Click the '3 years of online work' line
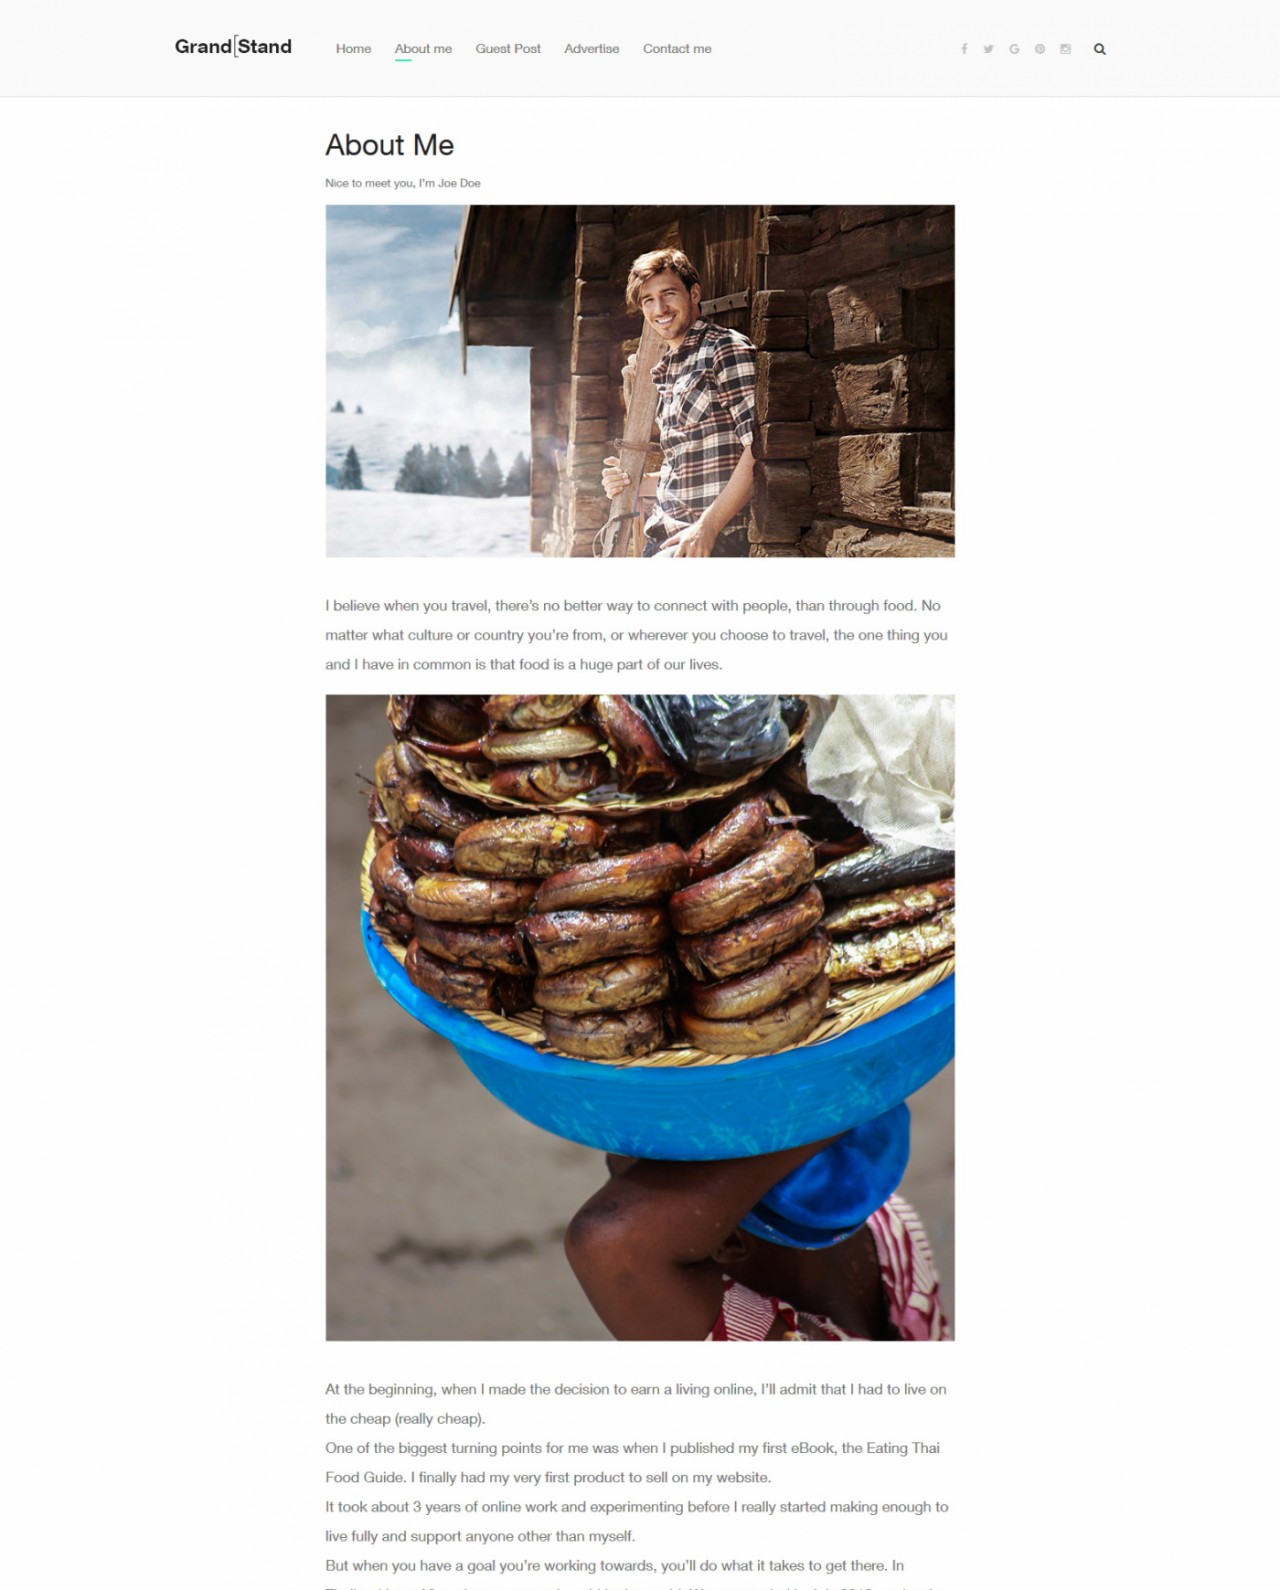Viewport: 1280px width, 1590px height. click(x=637, y=1521)
